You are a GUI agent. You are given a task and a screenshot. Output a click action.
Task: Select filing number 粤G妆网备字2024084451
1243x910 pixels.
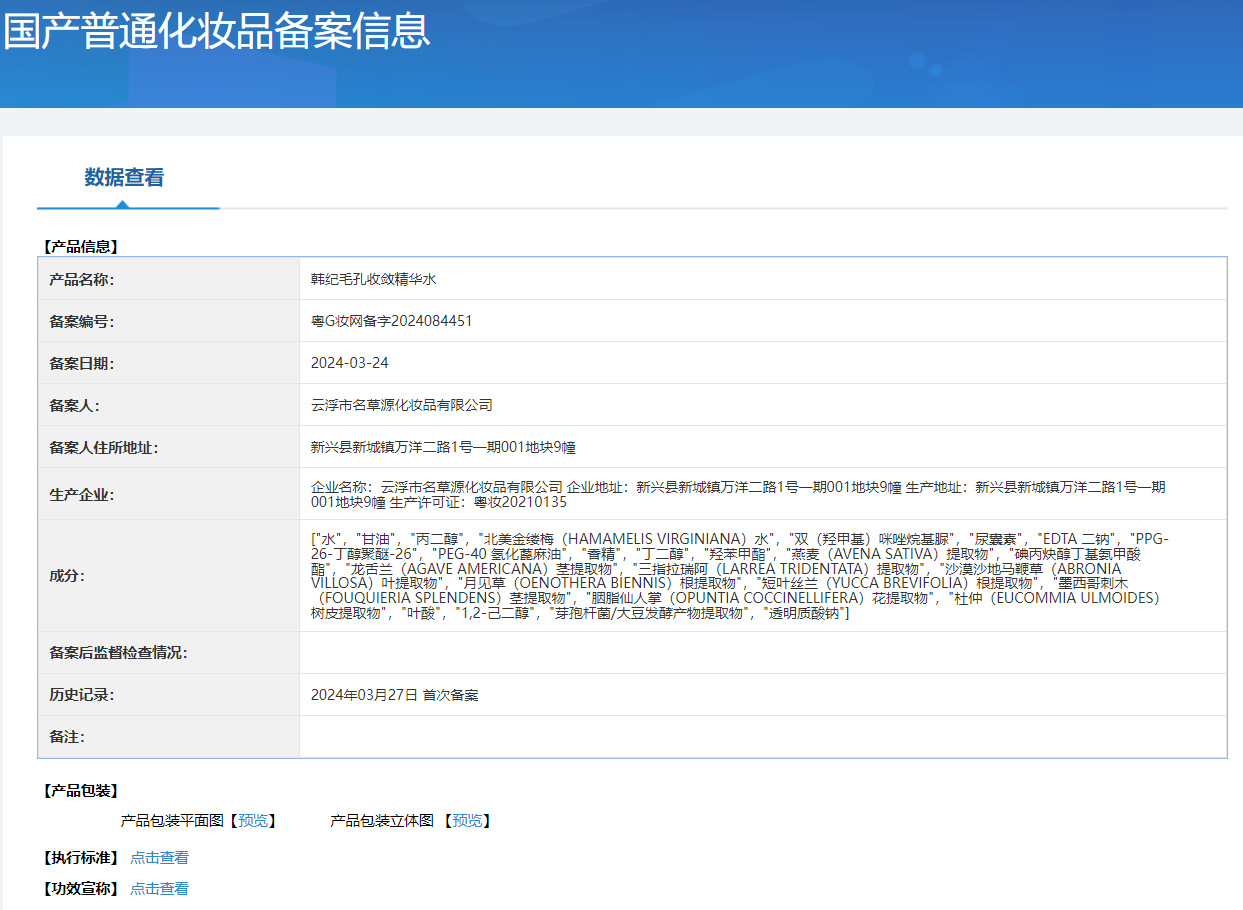click(391, 321)
